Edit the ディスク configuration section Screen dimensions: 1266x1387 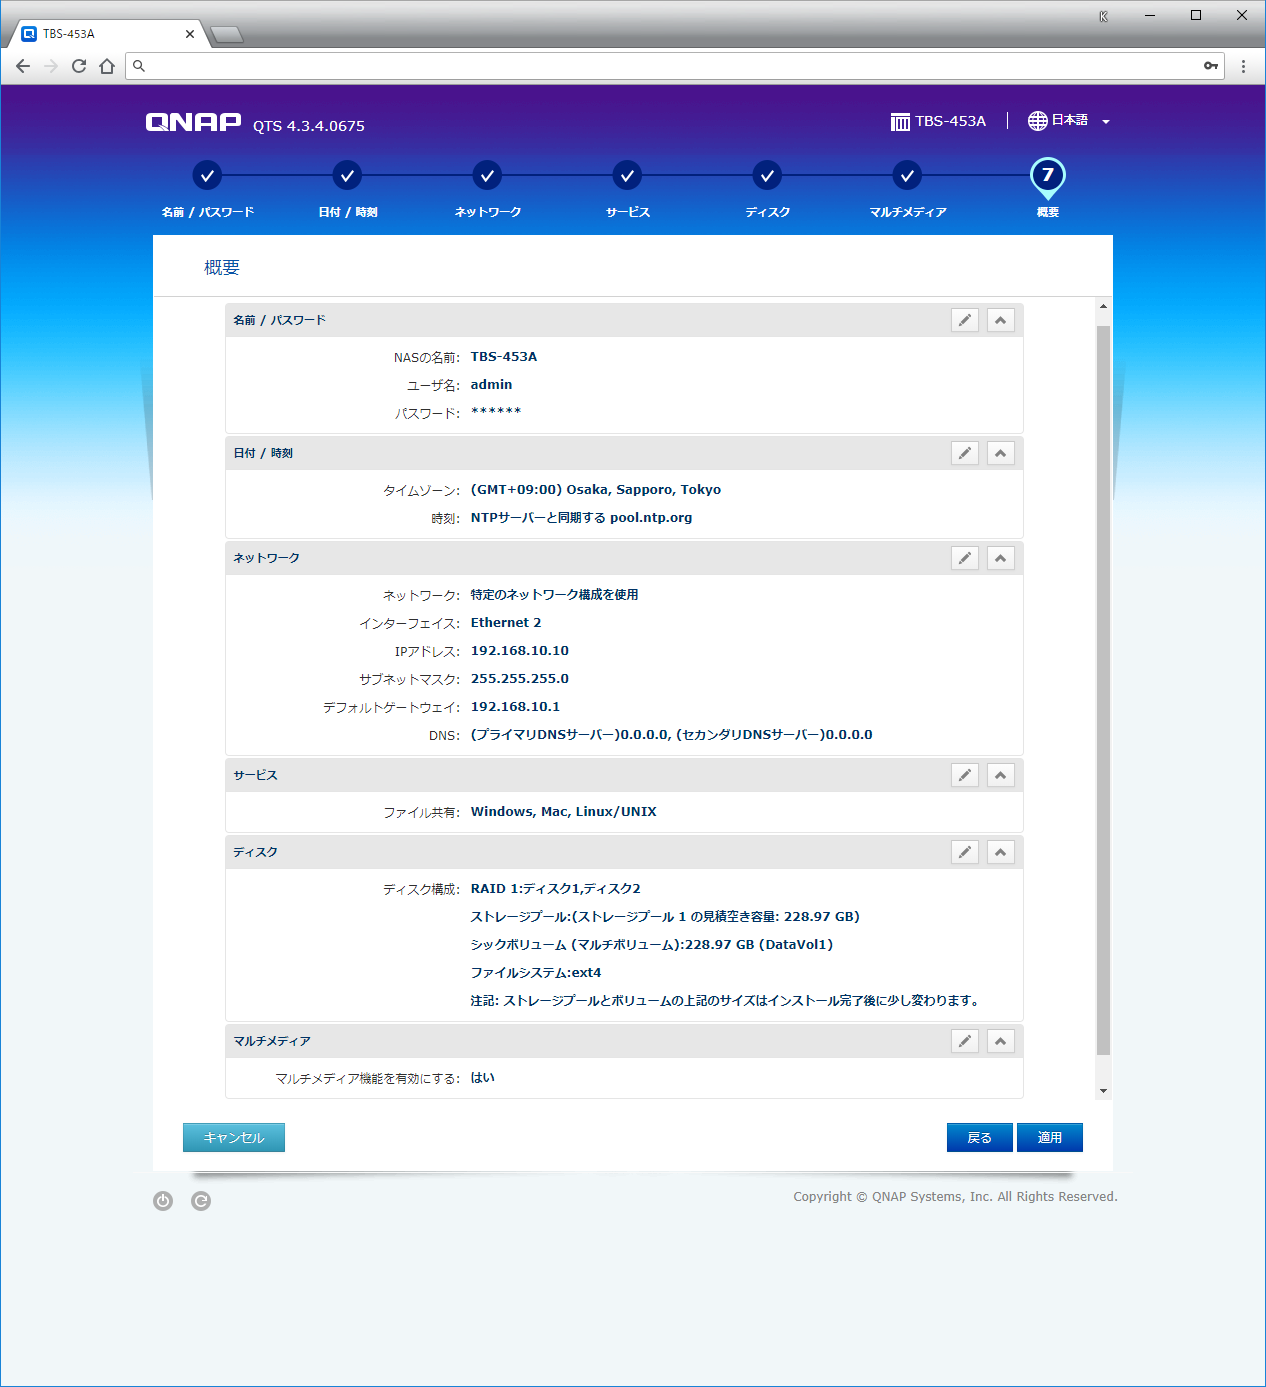964,852
